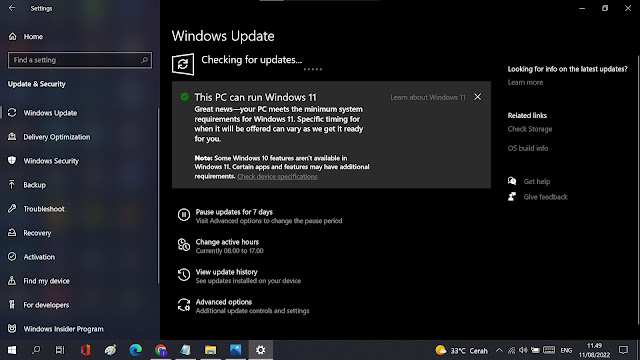This screenshot has height=360, width=640.
Task: Click Get help link
Action: 537,182
